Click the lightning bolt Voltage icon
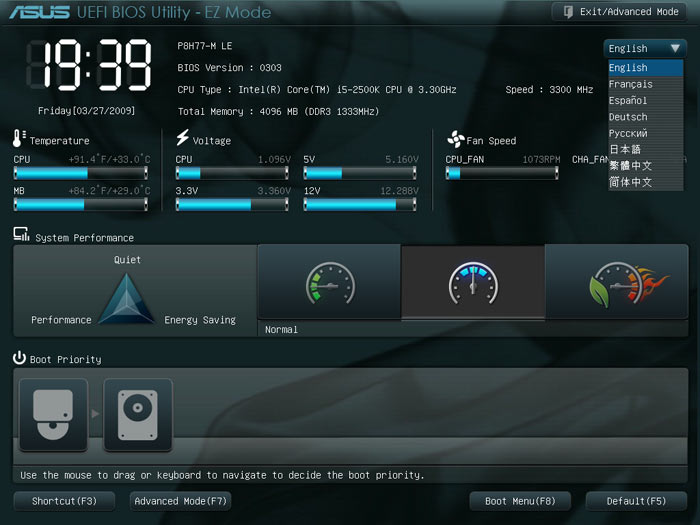Image resolution: width=700 pixels, height=525 pixels. click(x=183, y=138)
